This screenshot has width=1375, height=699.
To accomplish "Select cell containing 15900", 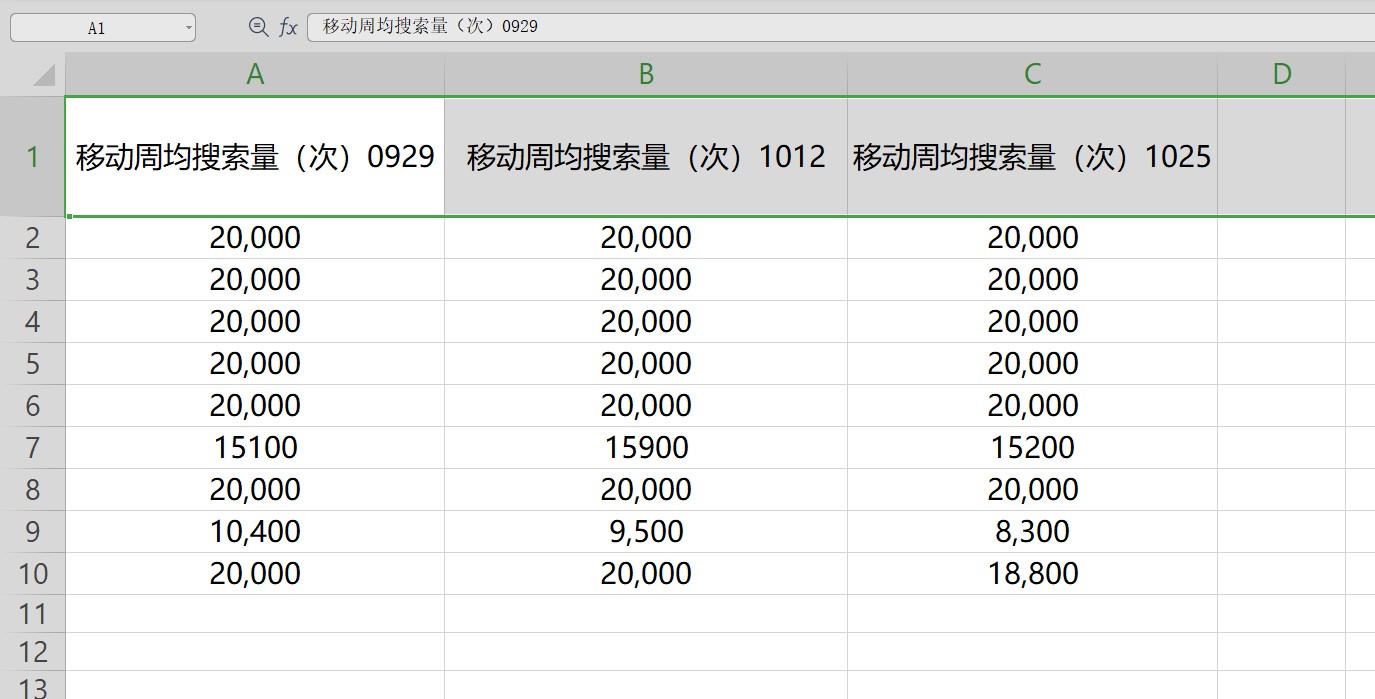I will pos(646,447).
